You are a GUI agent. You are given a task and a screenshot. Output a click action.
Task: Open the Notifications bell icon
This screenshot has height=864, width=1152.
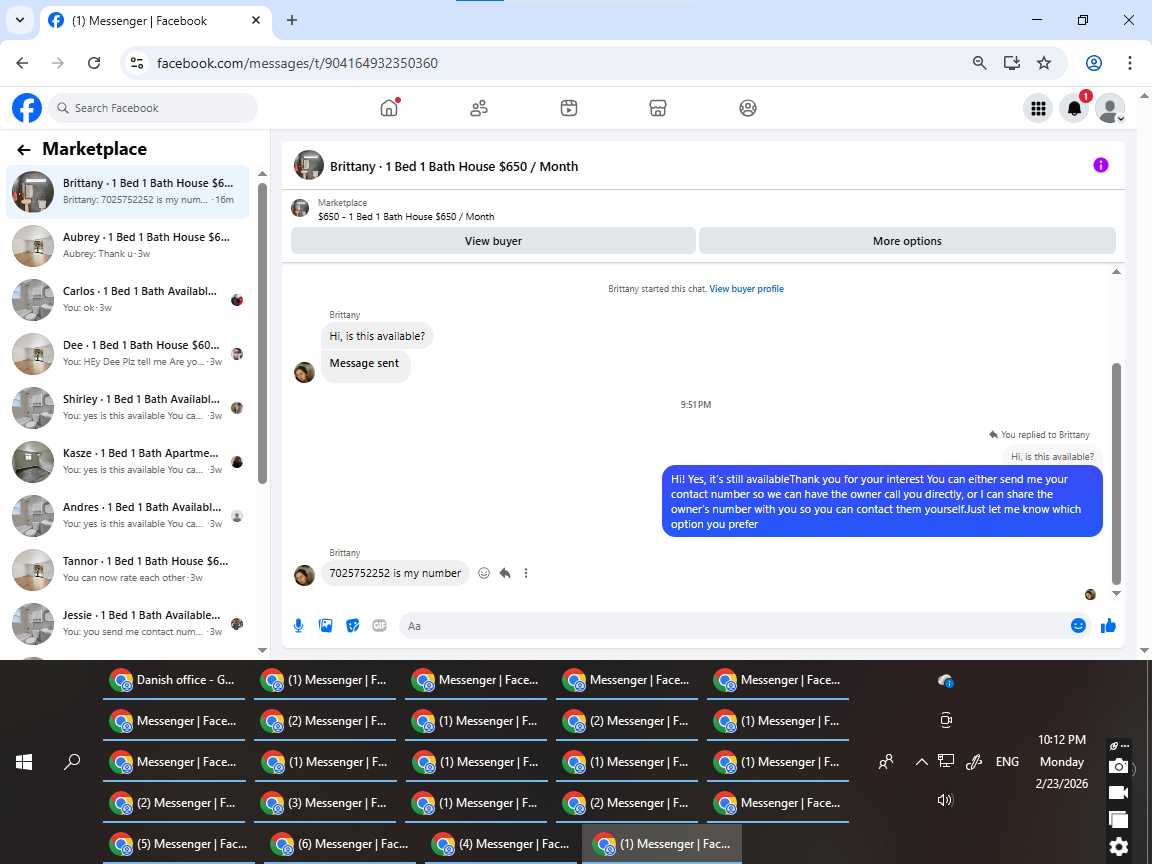pyautogui.click(x=1074, y=109)
